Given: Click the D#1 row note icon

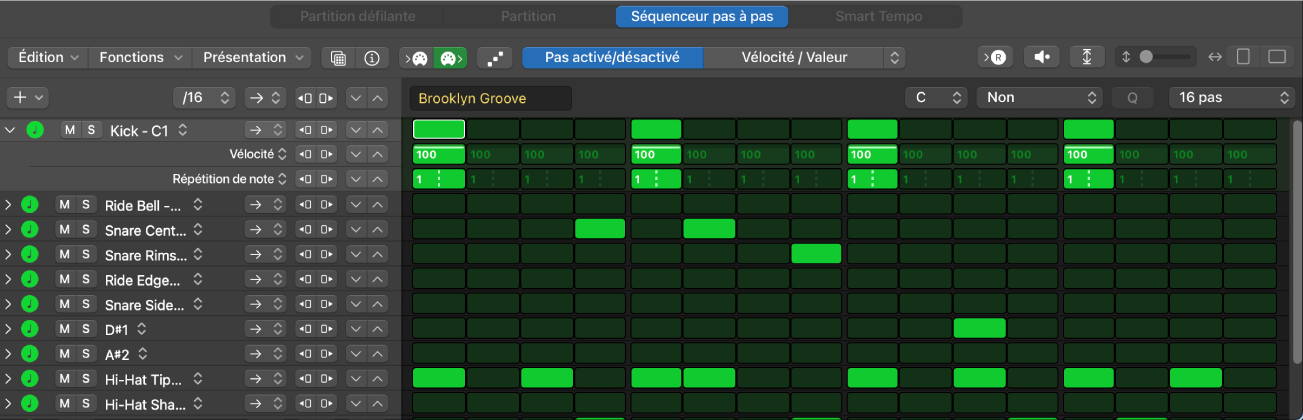Looking at the screenshot, I should 29,328.
